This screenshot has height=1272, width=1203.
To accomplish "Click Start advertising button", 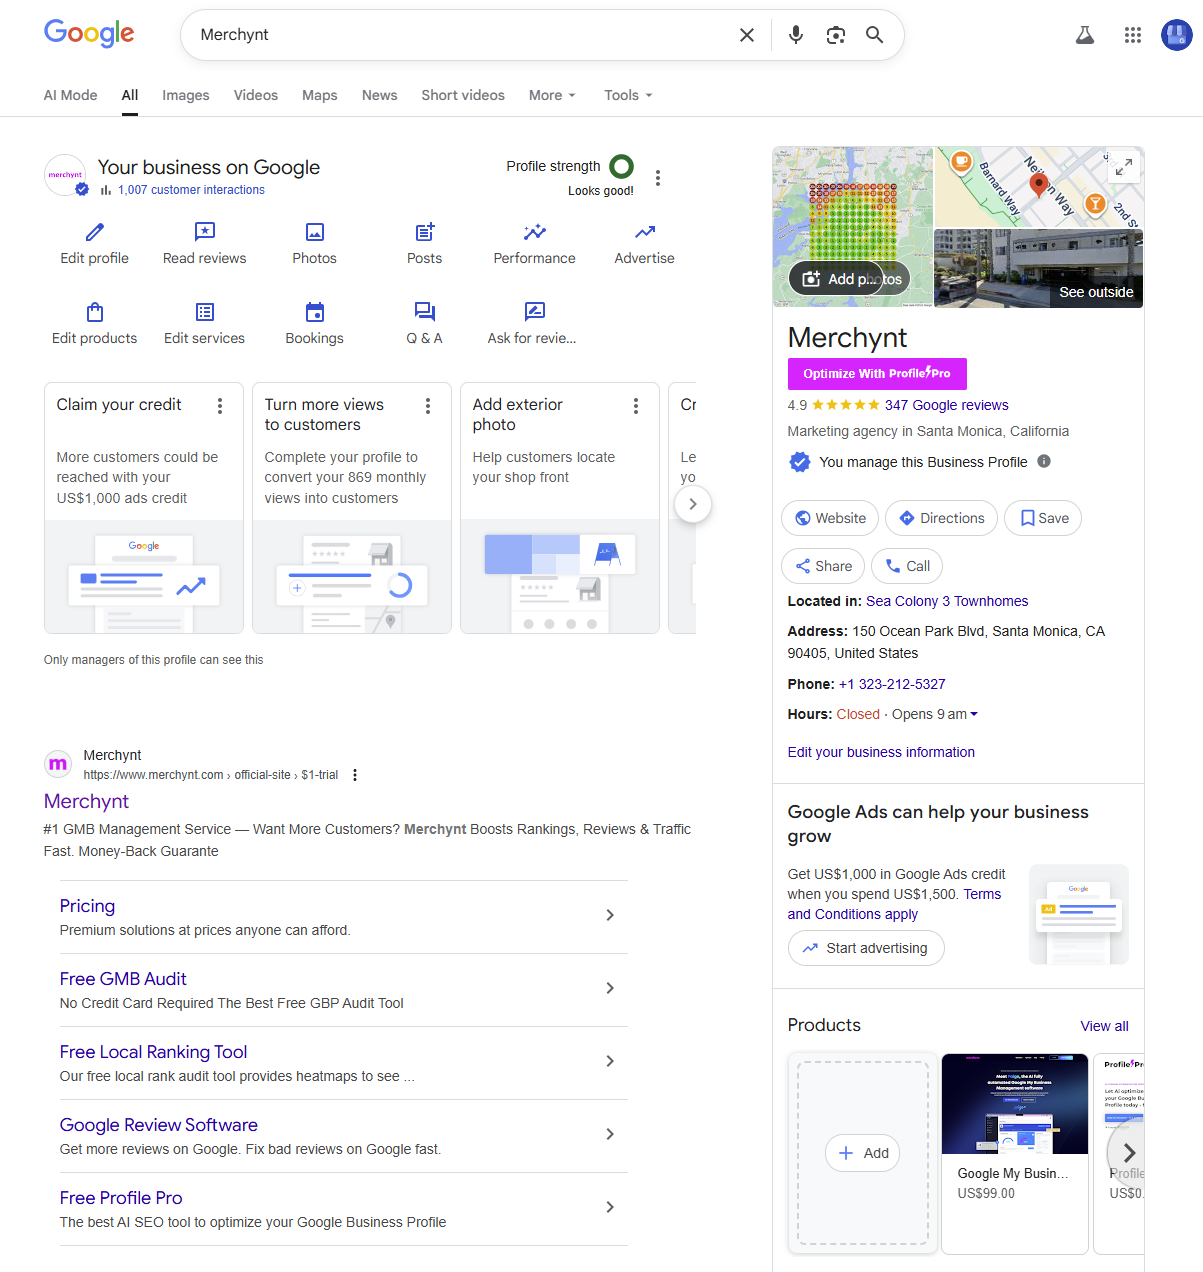I will pos(866,948).
